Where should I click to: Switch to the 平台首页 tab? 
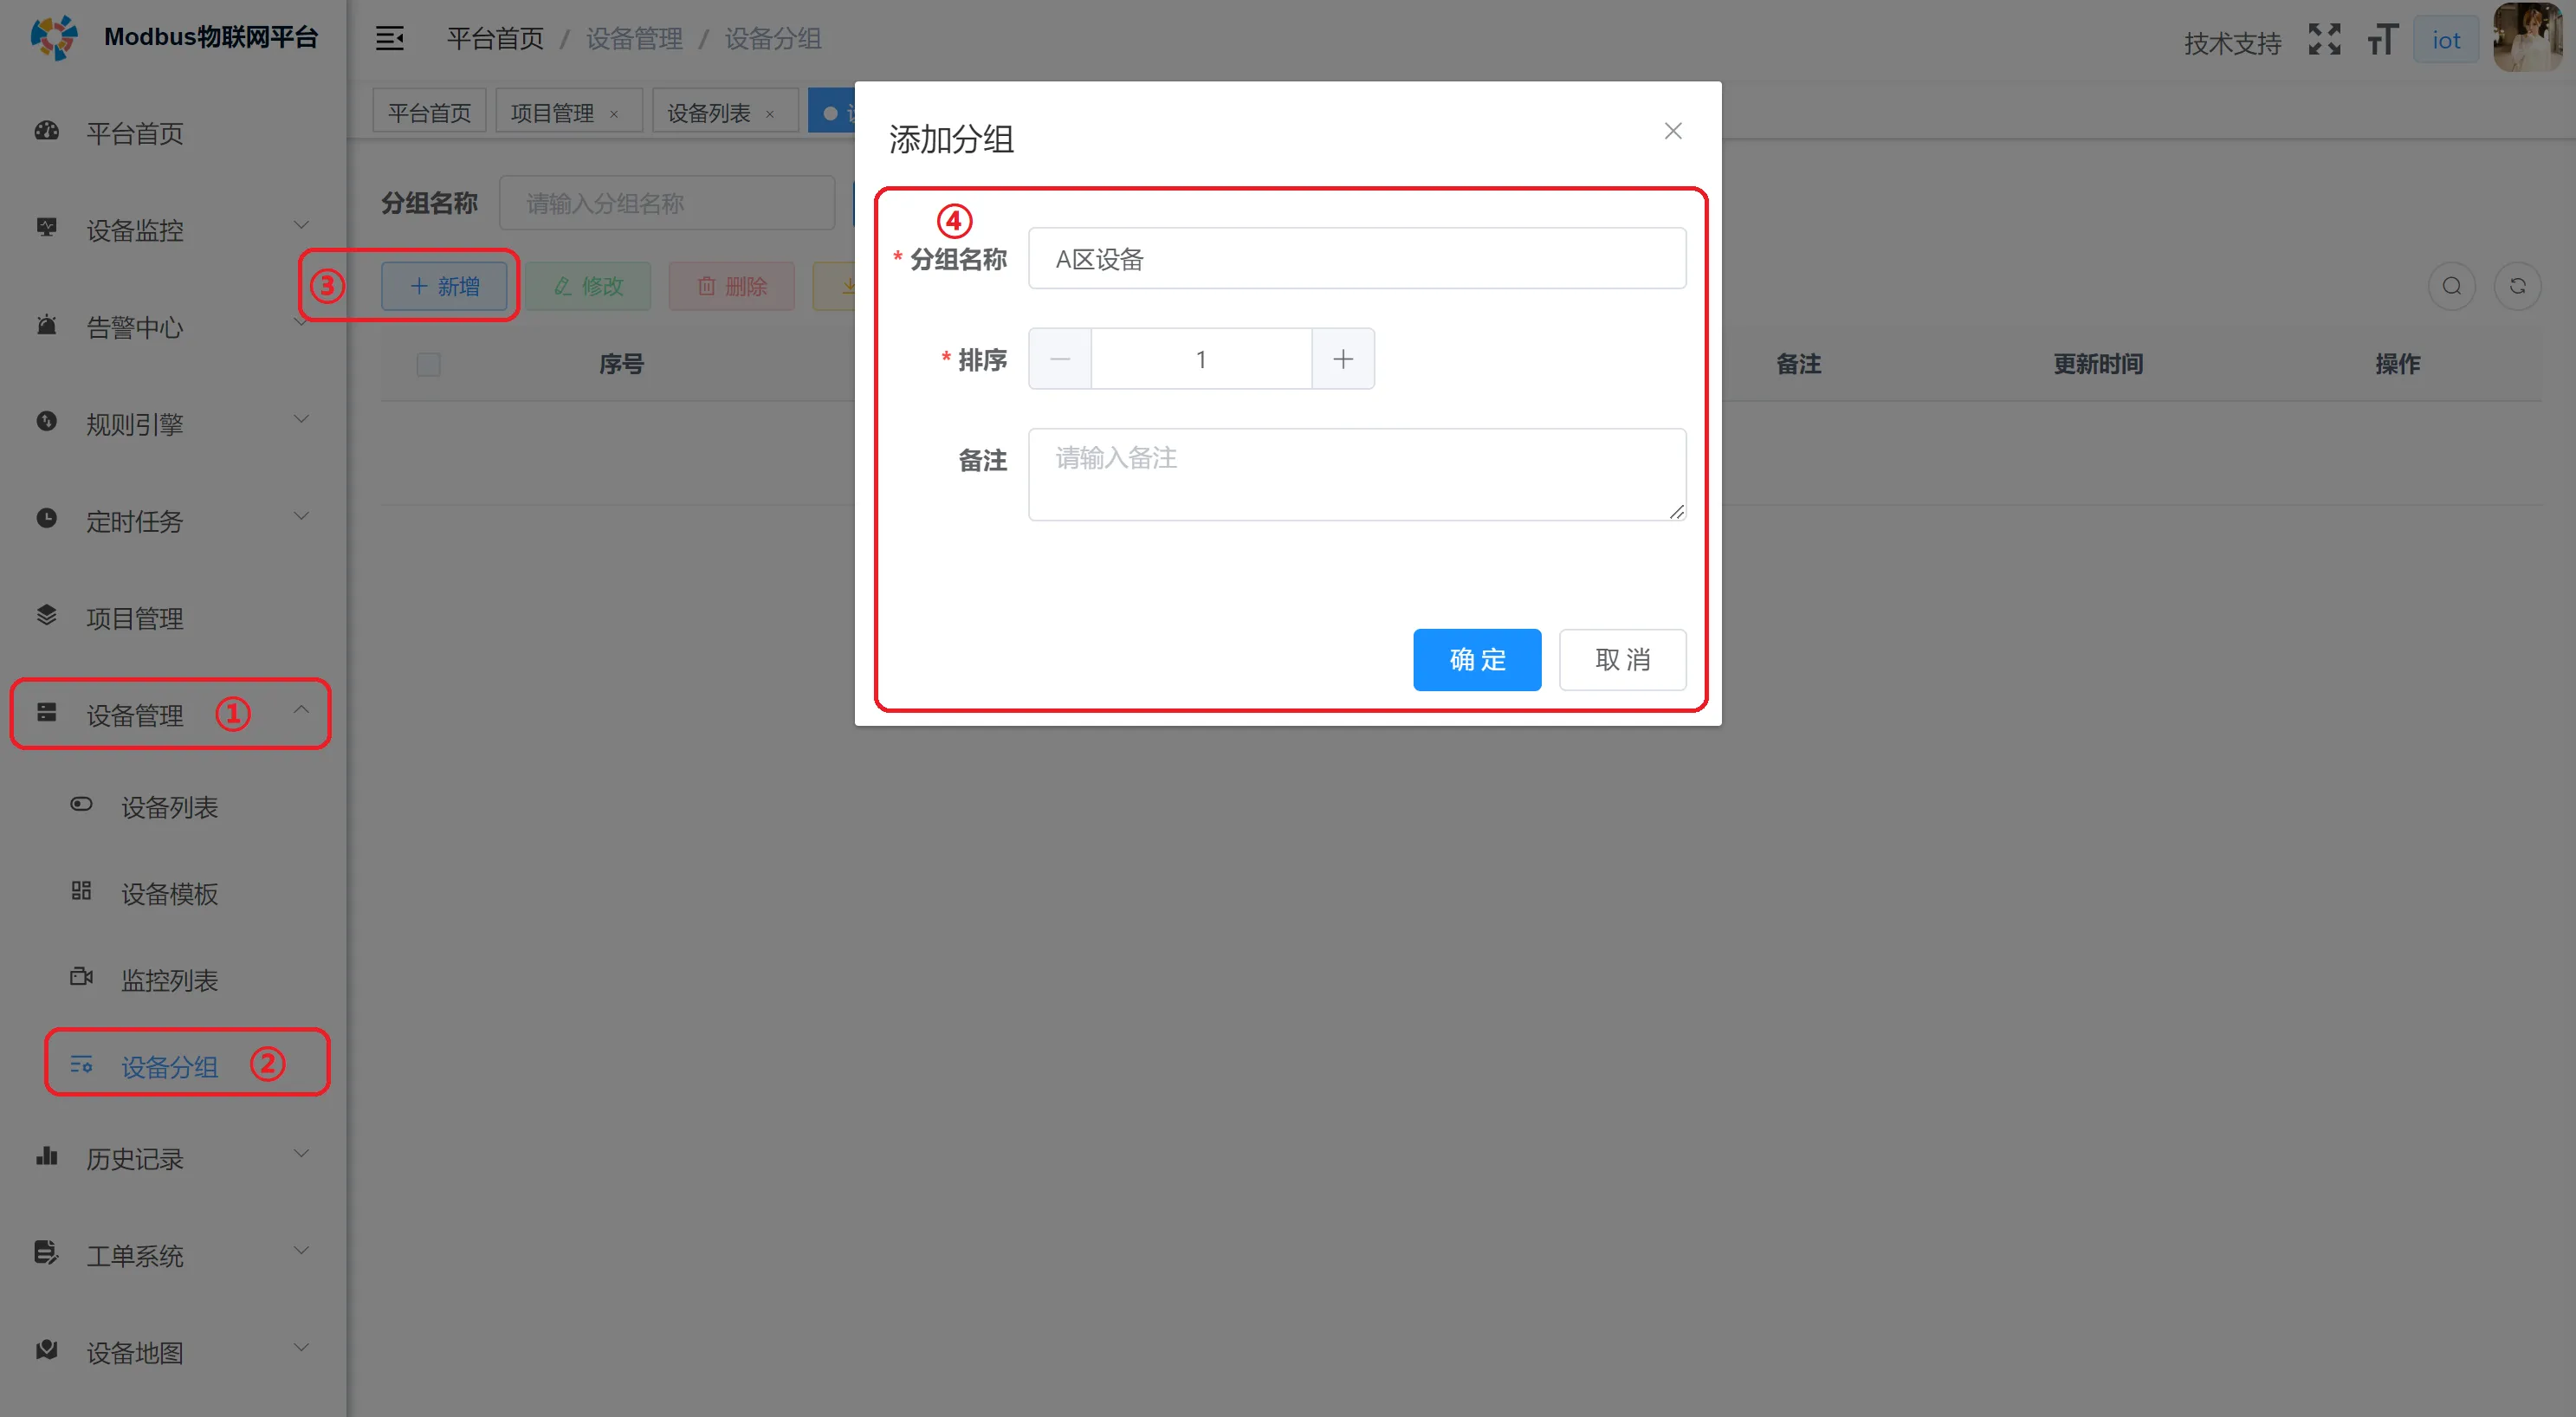pos(429,112)
